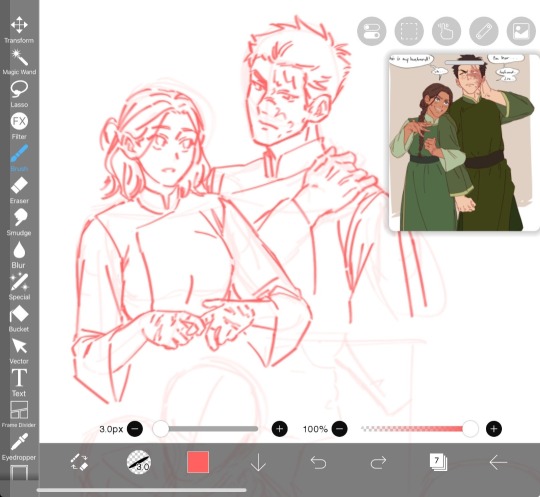Open the reference image material icon

point(521,31)
